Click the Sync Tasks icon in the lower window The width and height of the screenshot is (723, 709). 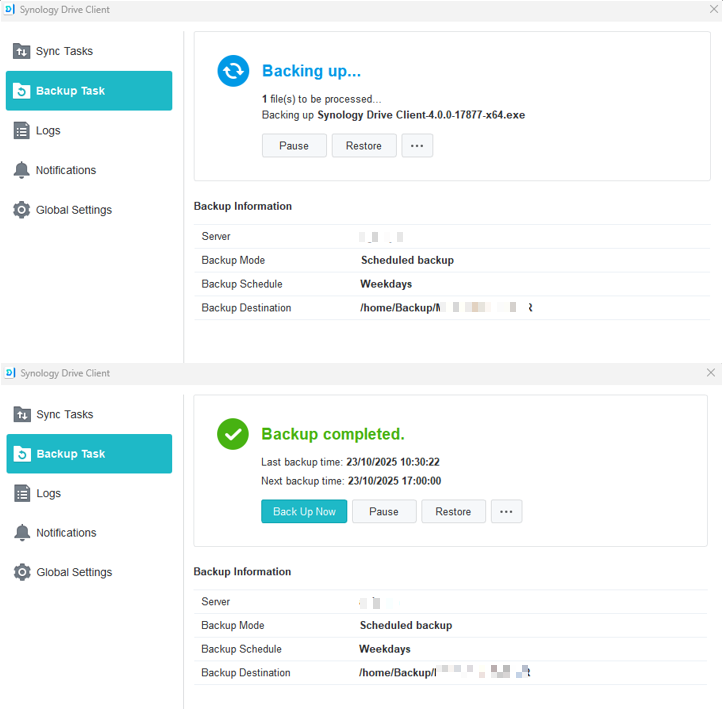pos(21,414)
